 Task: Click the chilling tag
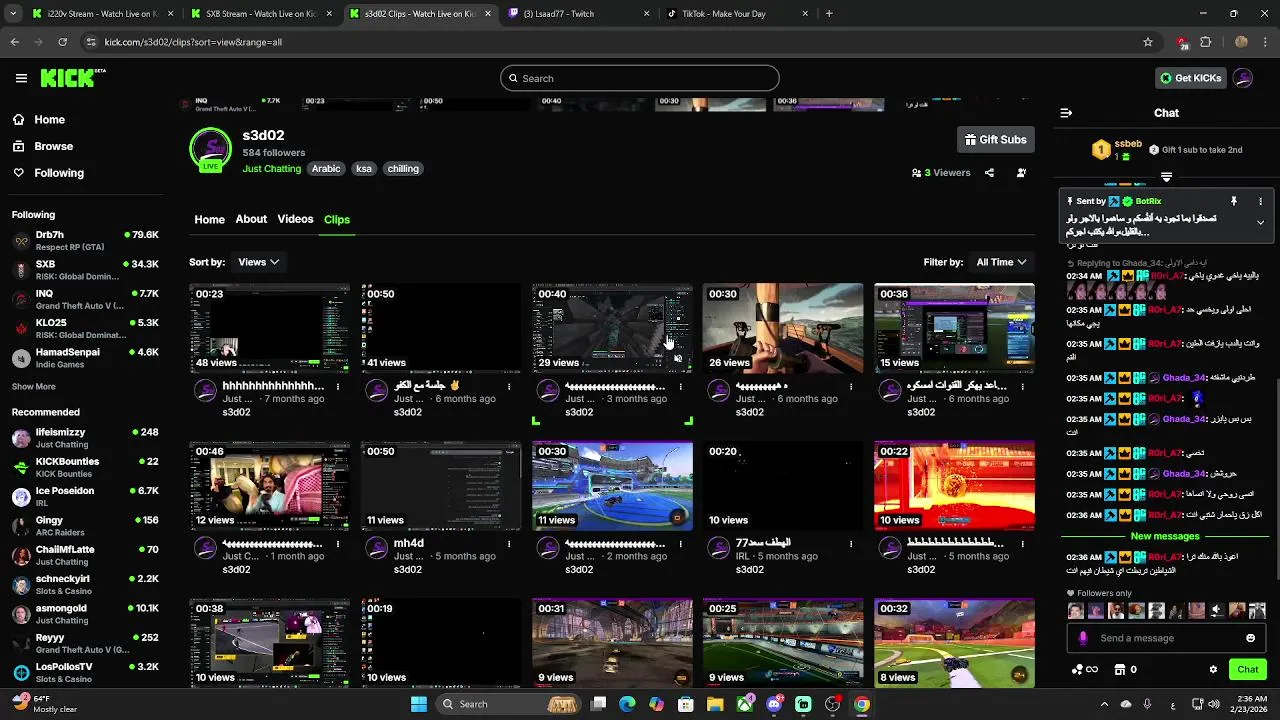(x=403, y=169)
